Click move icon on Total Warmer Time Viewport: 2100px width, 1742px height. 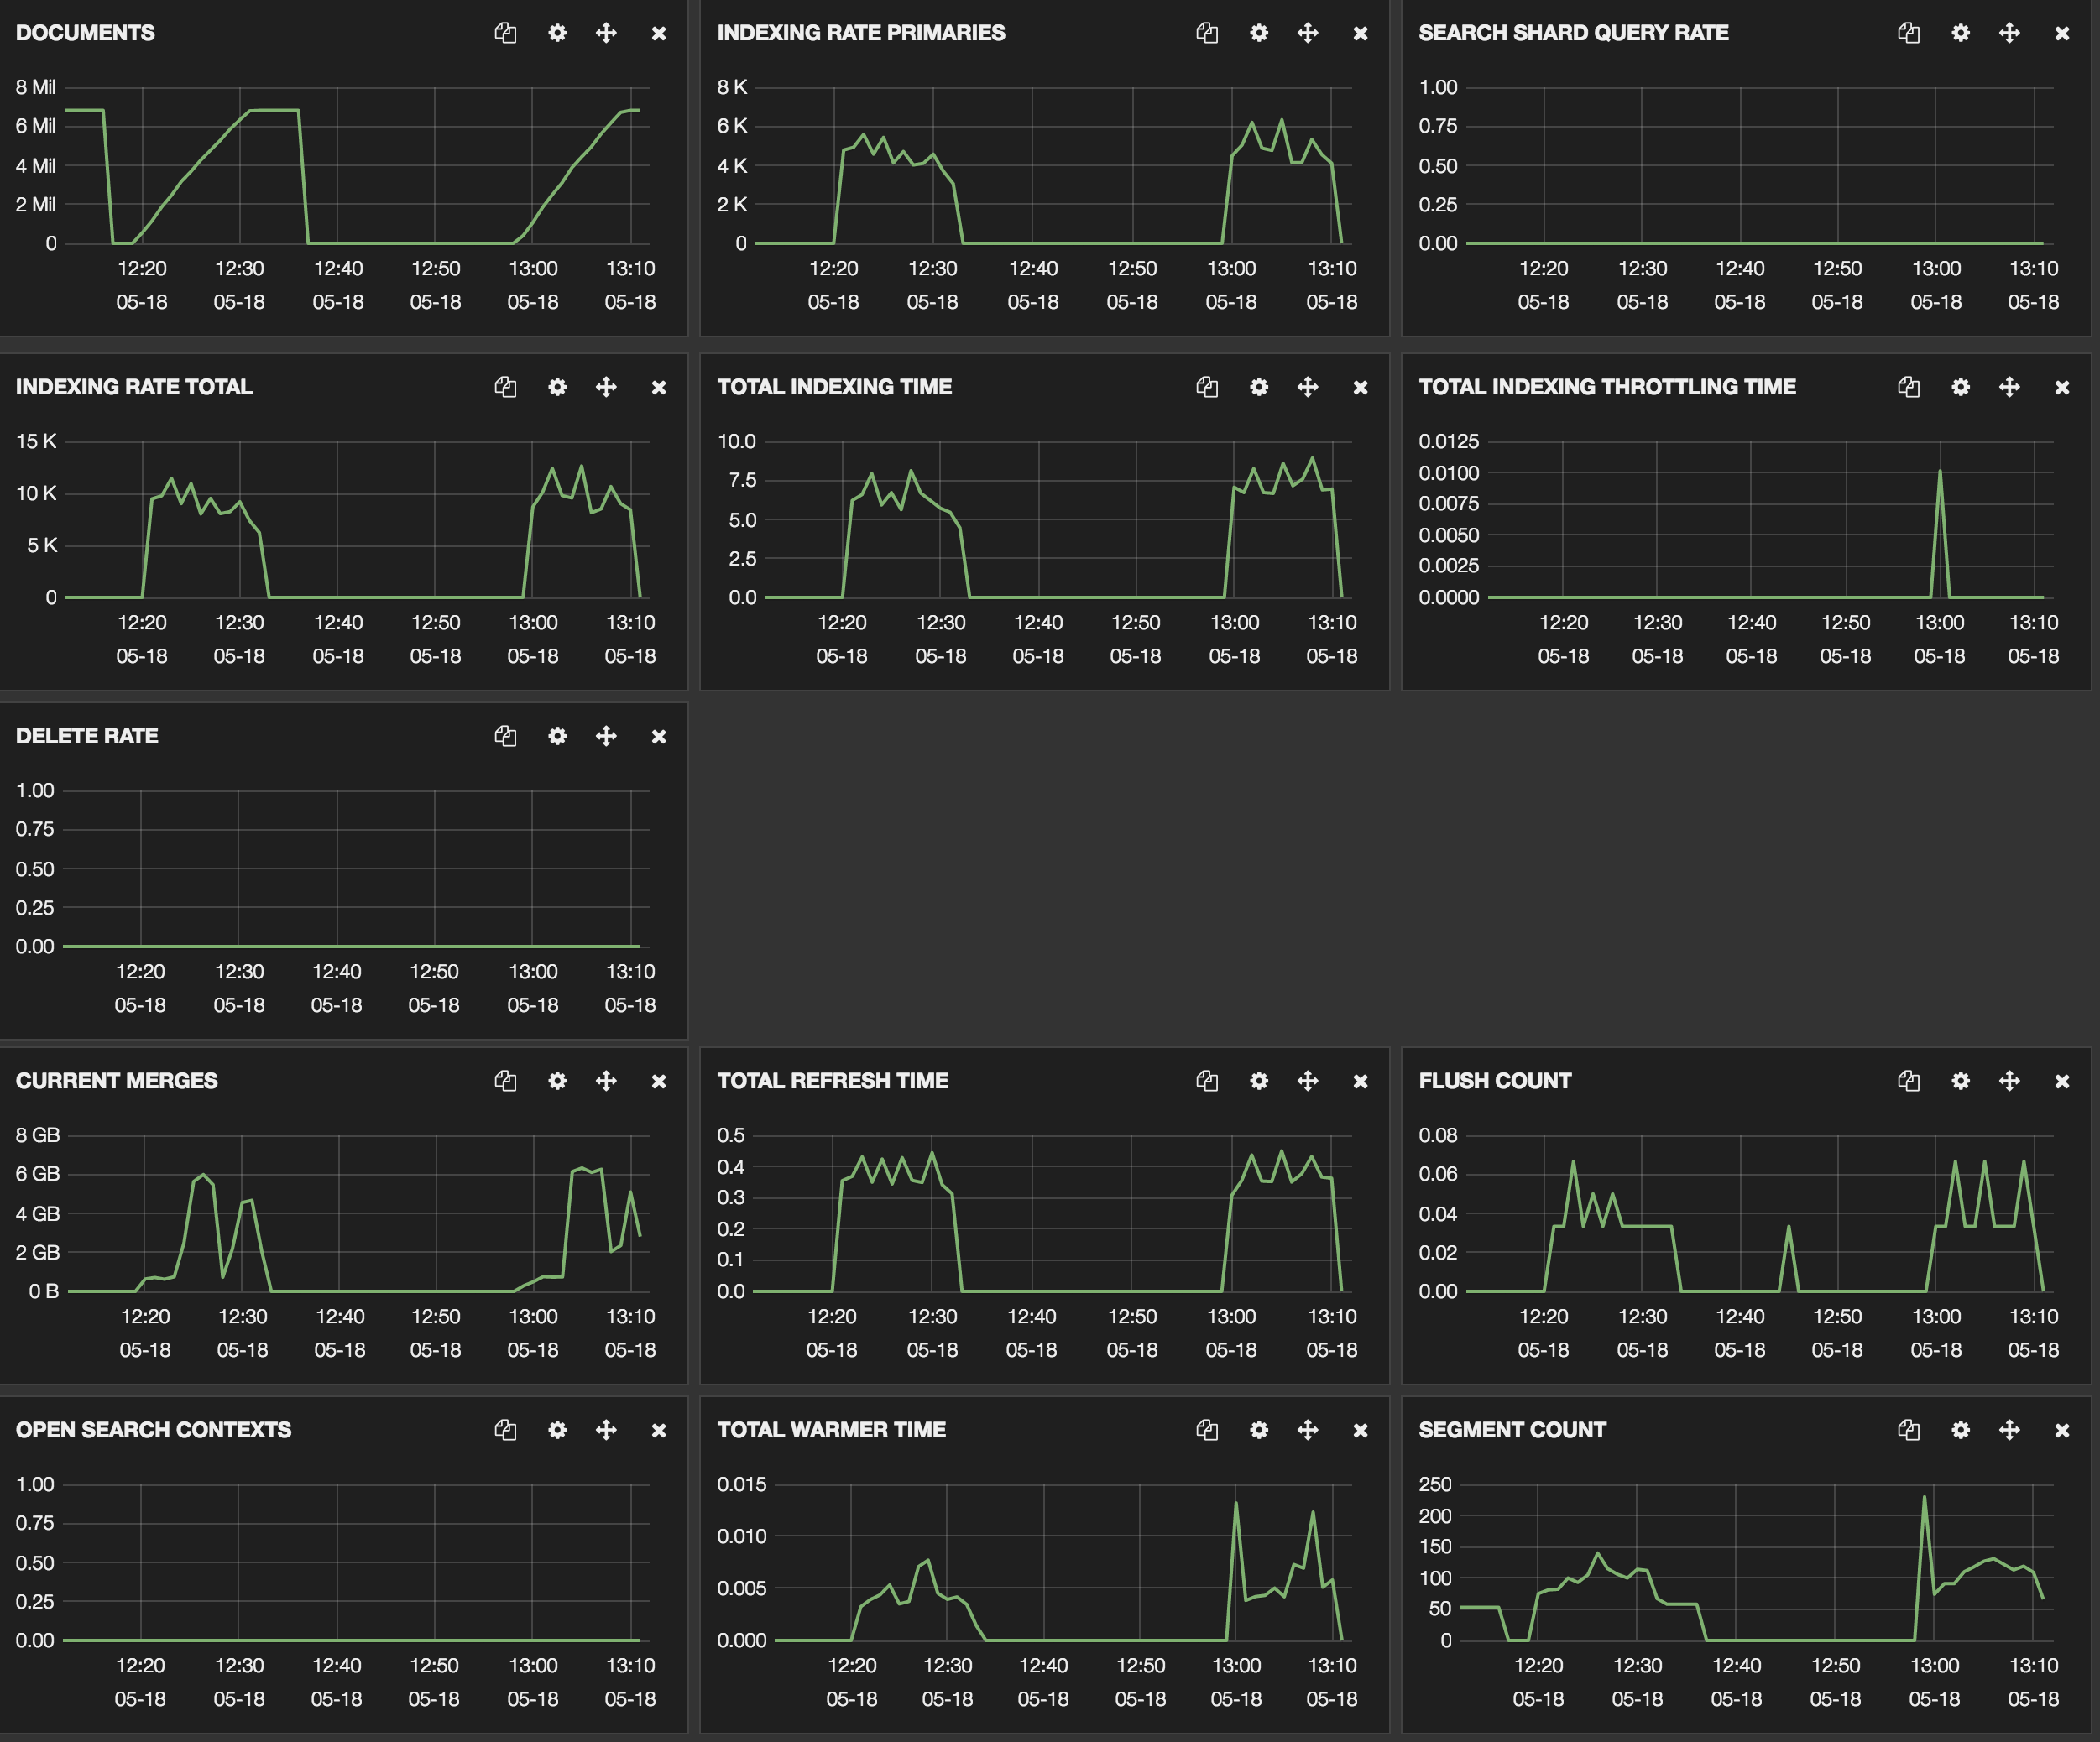[1307, 1430]
